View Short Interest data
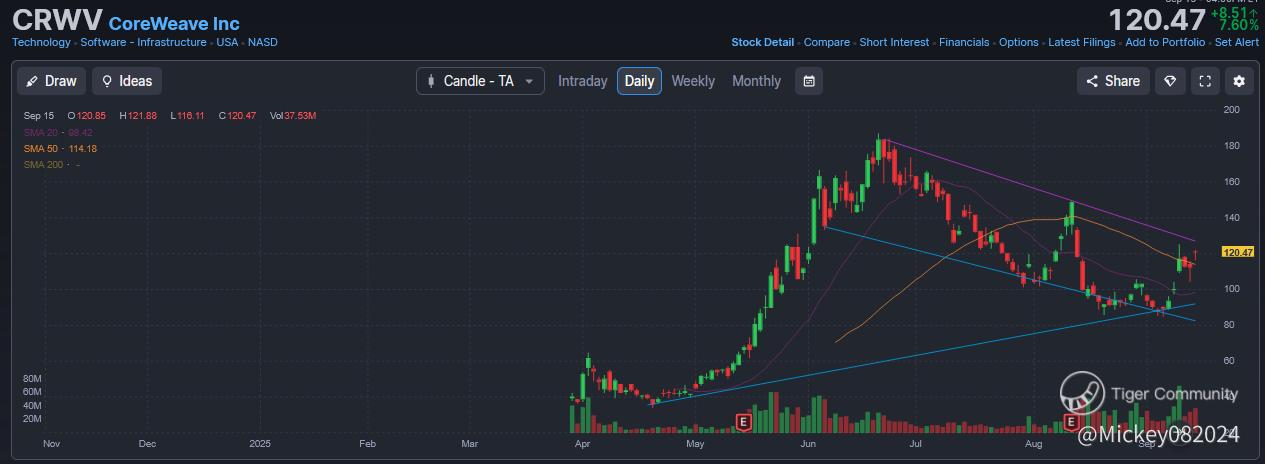Image resolution: width=1265 pixels, height=464 pixels. 894,42
